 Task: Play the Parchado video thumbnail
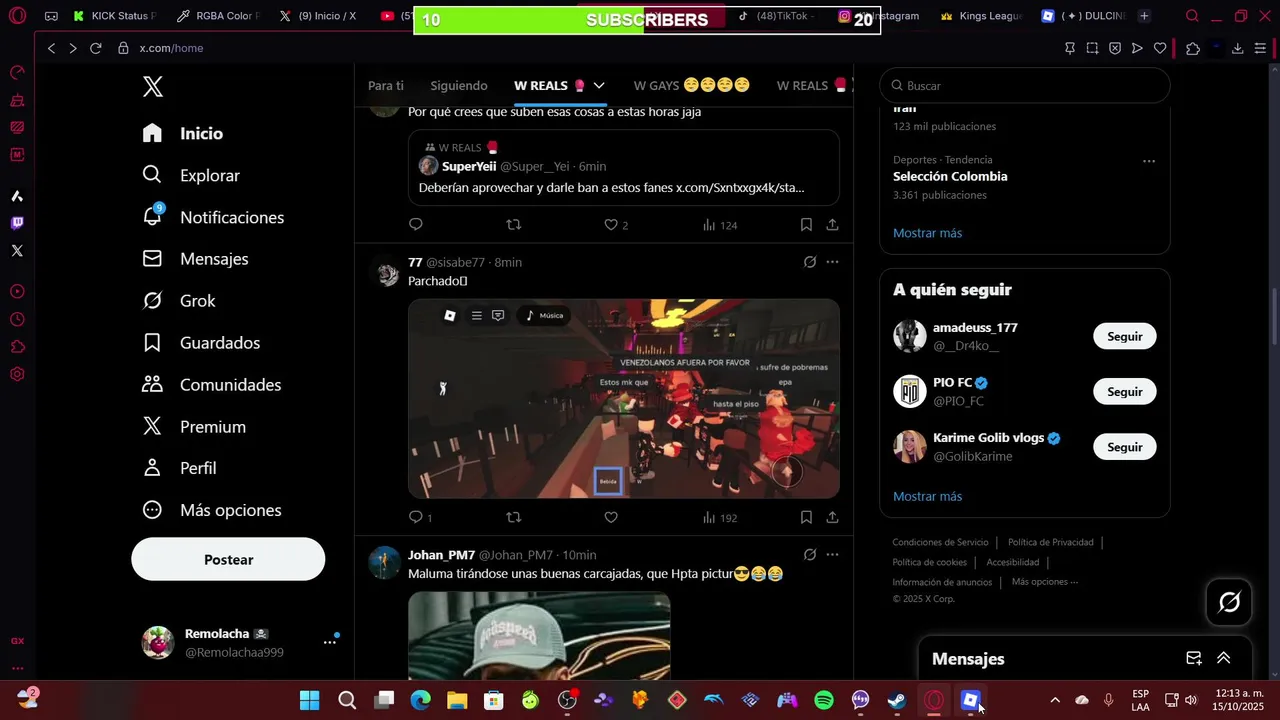tap(624, 399)
